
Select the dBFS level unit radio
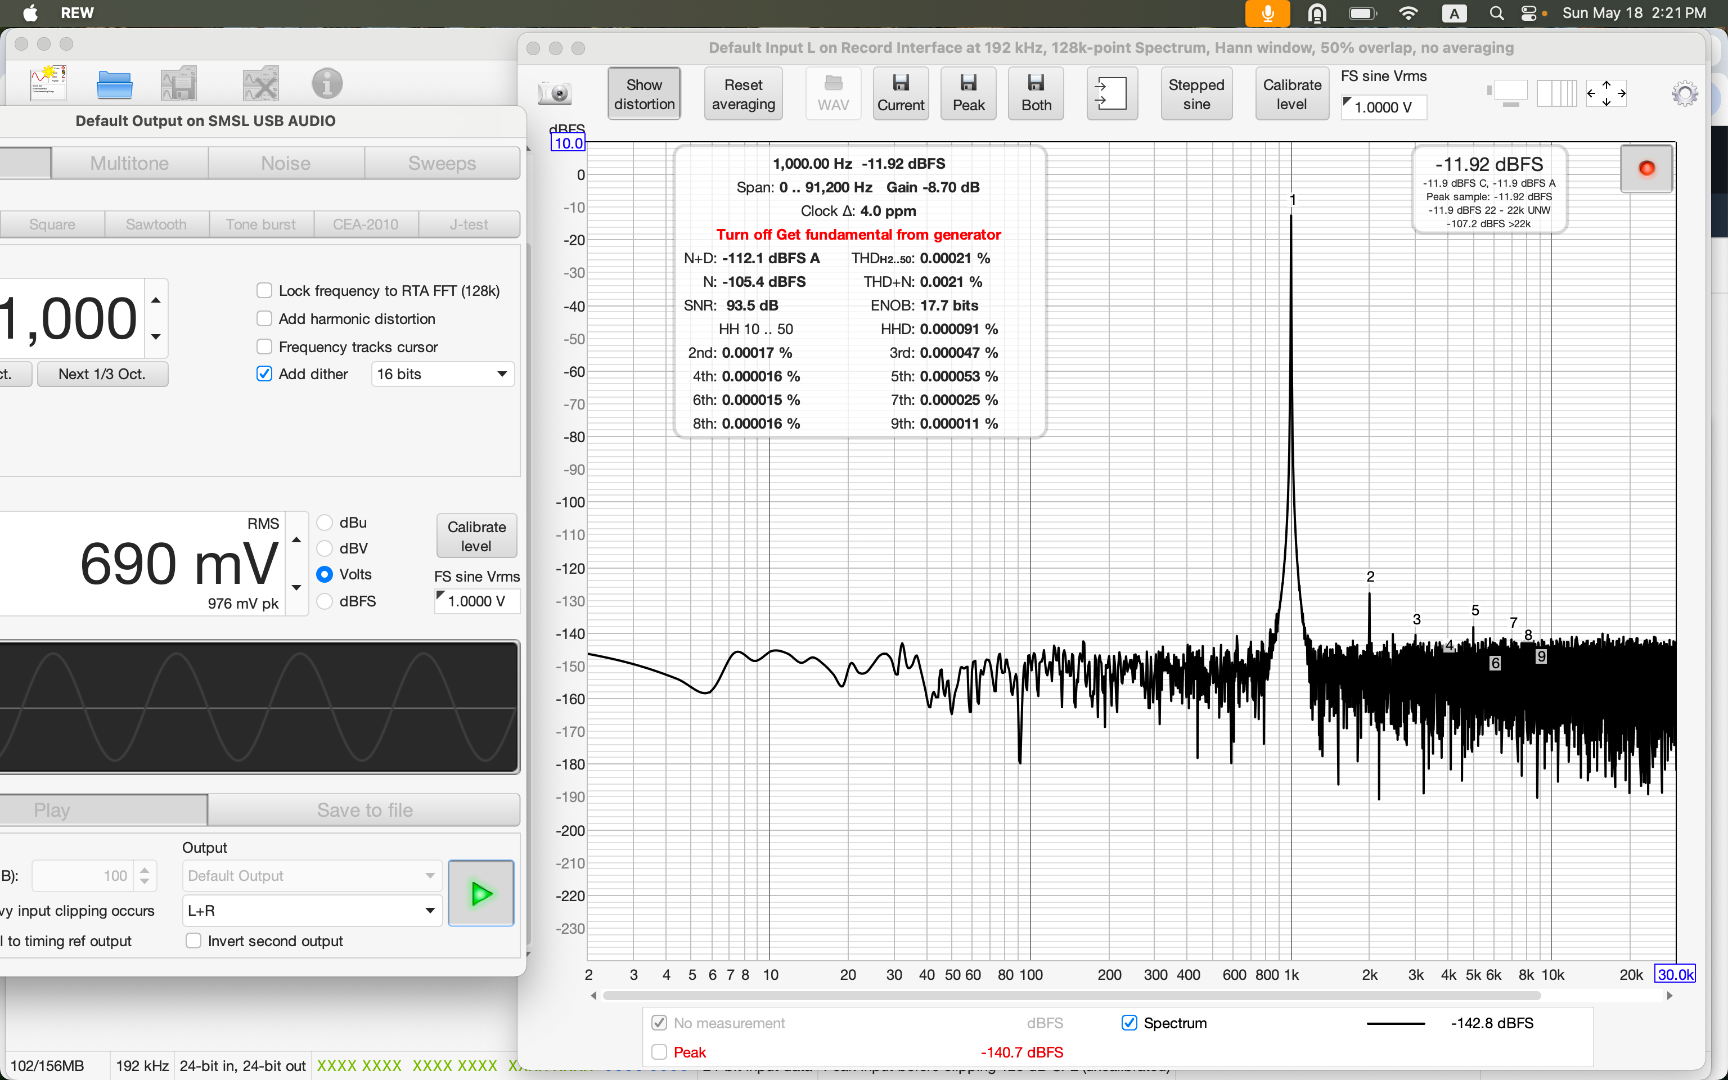[x=325, y=601]
